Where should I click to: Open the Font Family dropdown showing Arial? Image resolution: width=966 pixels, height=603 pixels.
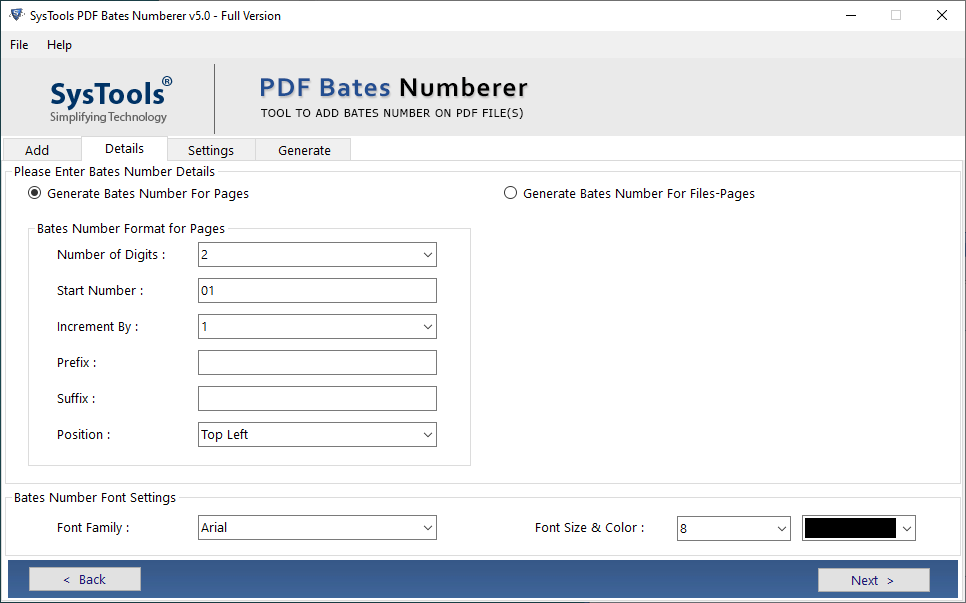point(317,528)
